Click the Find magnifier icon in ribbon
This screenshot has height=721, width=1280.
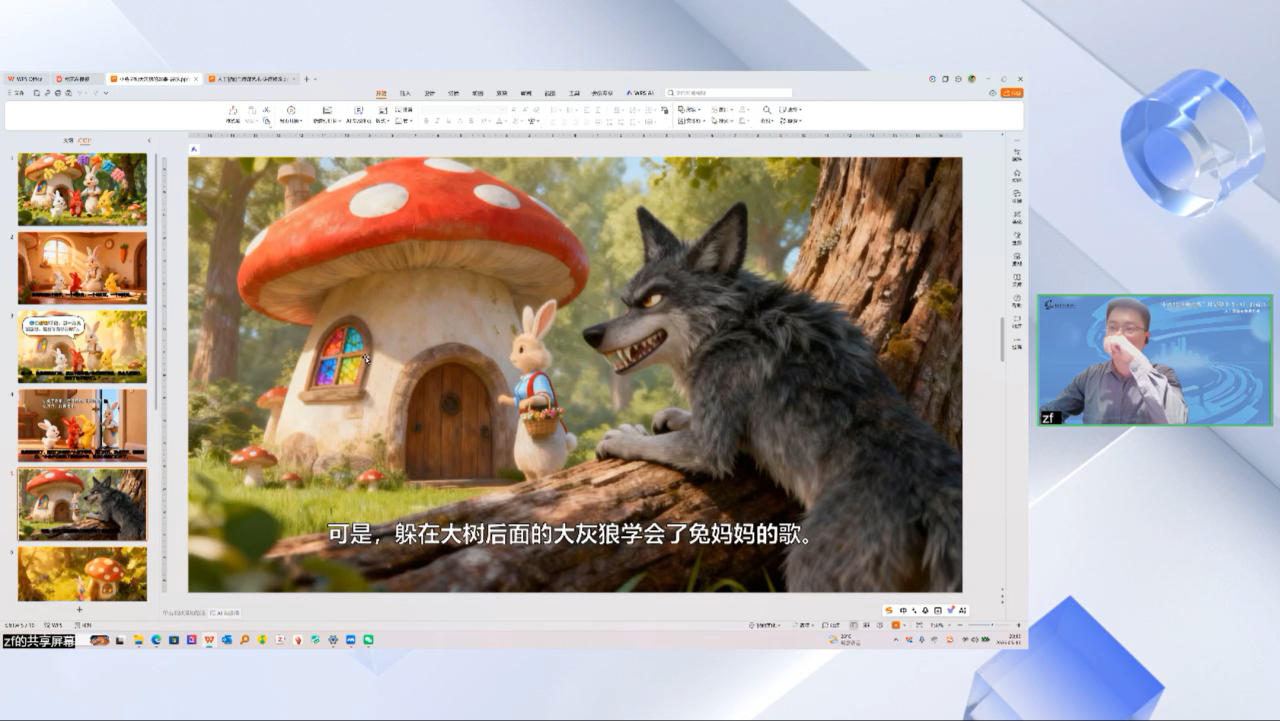(x=767, y=110)
